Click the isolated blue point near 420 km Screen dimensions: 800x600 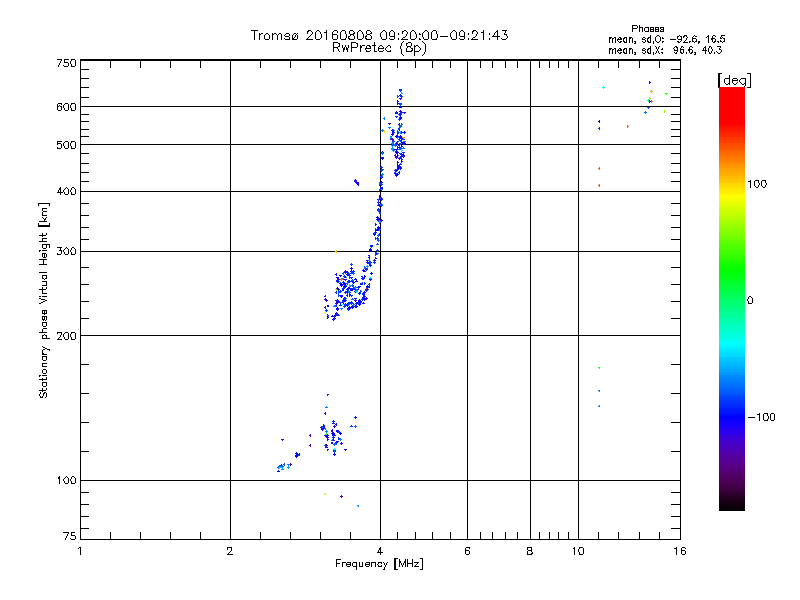(x=357, y=182)
